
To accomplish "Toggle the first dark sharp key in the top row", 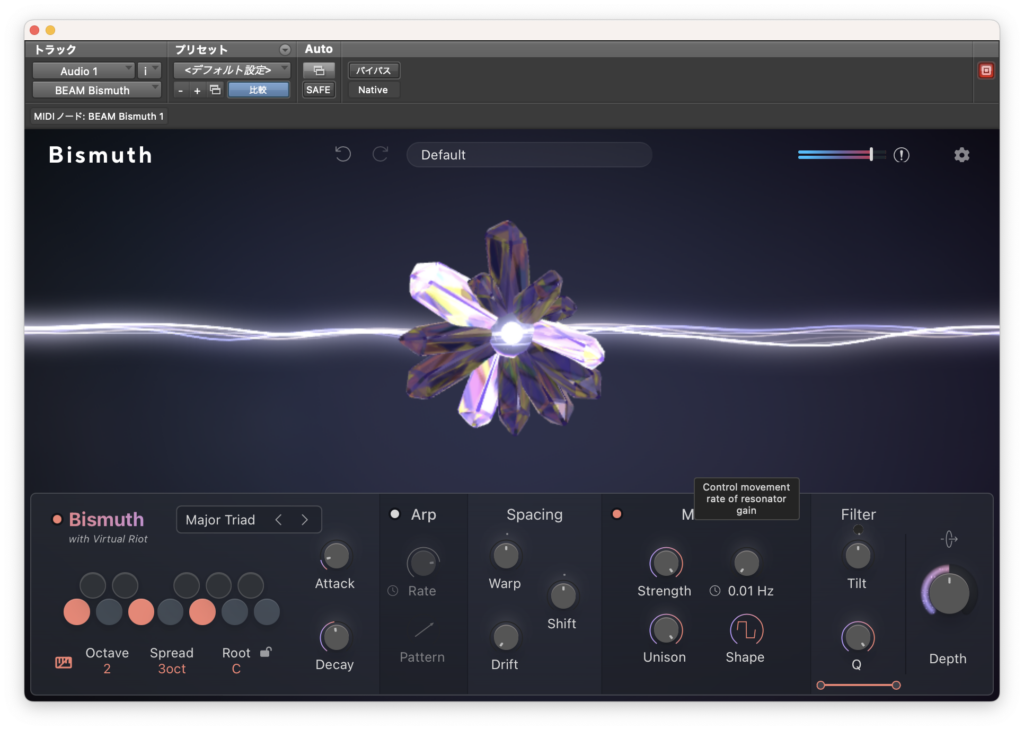I will (93, 586).
